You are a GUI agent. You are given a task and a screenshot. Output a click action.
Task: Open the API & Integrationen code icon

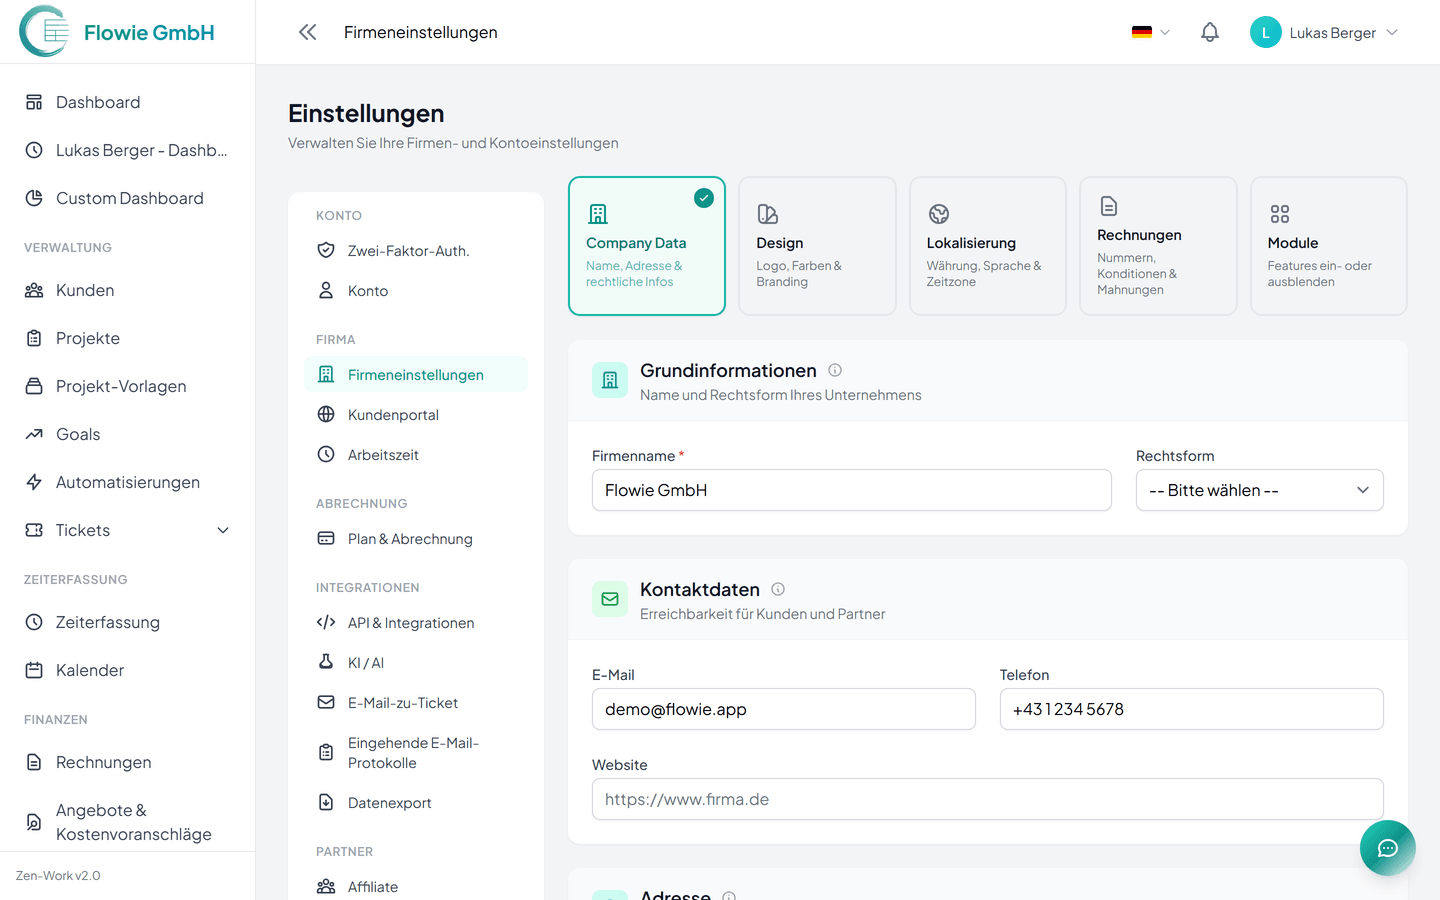click(x=326, y=622)
